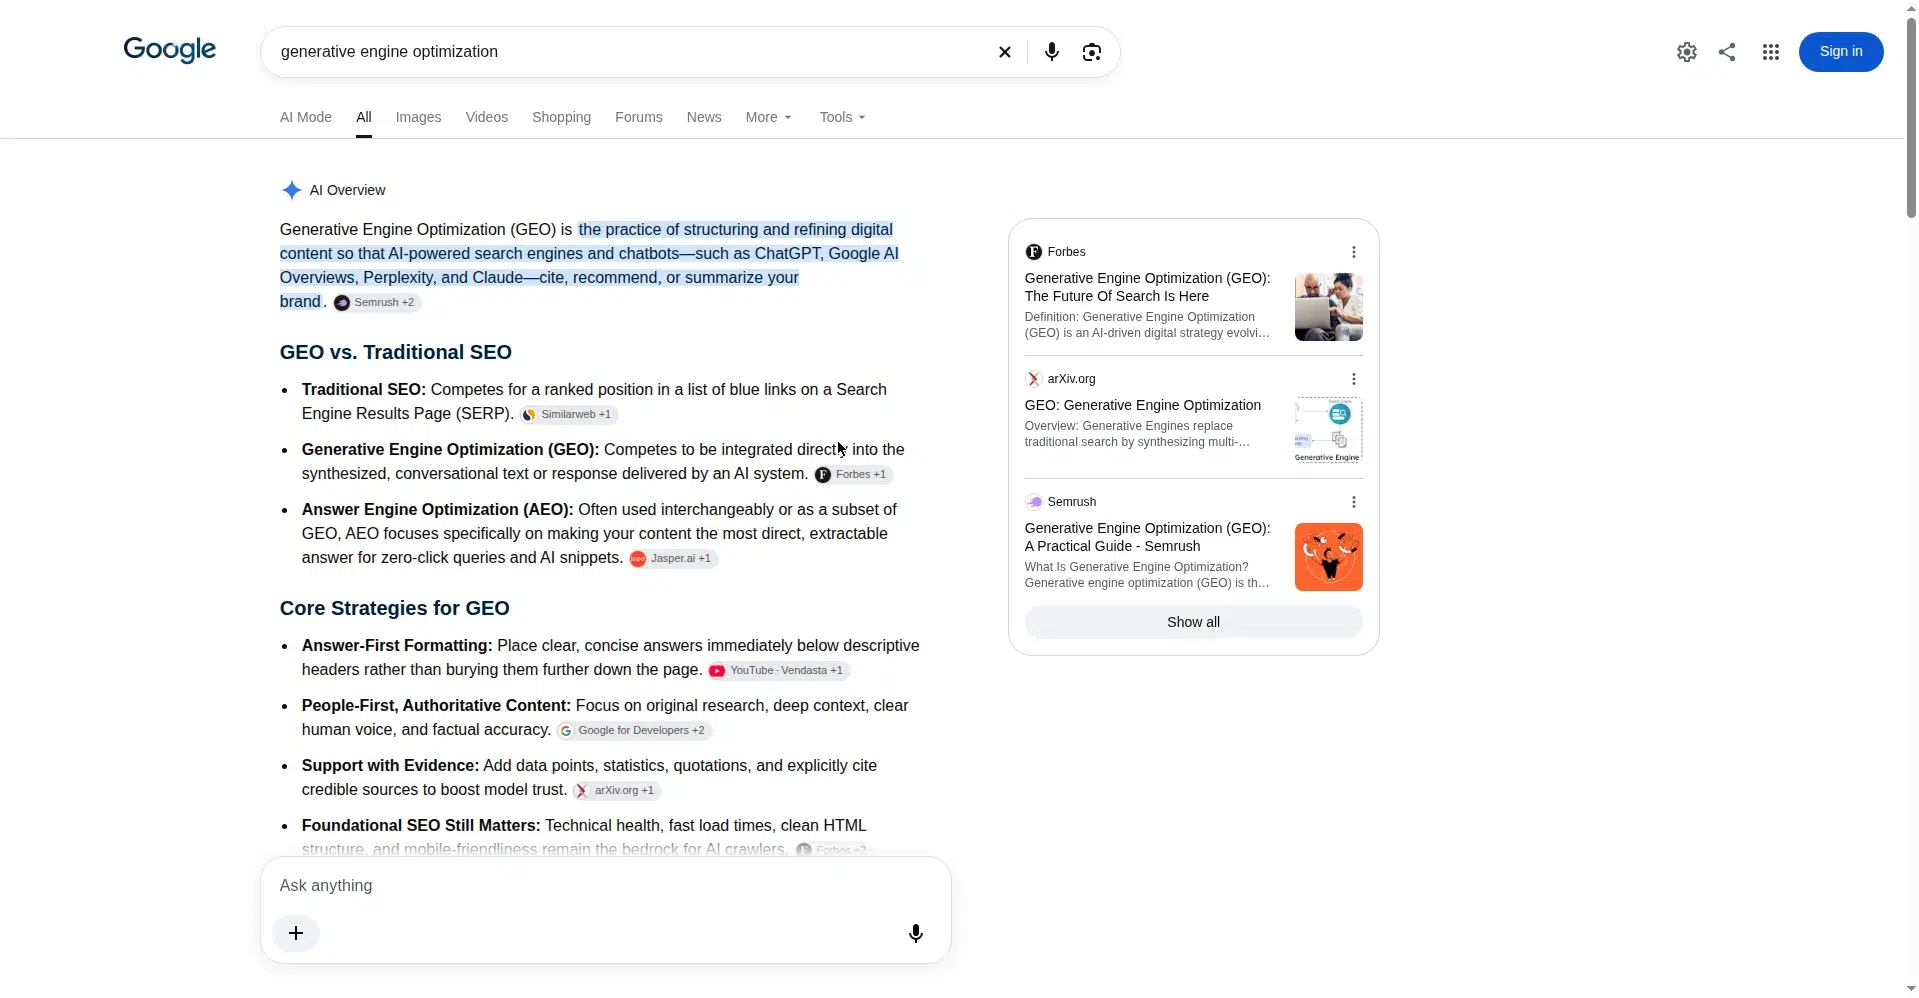Open three-dot menu for Forbes source
The width and height of the screenshot is (1919, 998).
point(1353,252)
